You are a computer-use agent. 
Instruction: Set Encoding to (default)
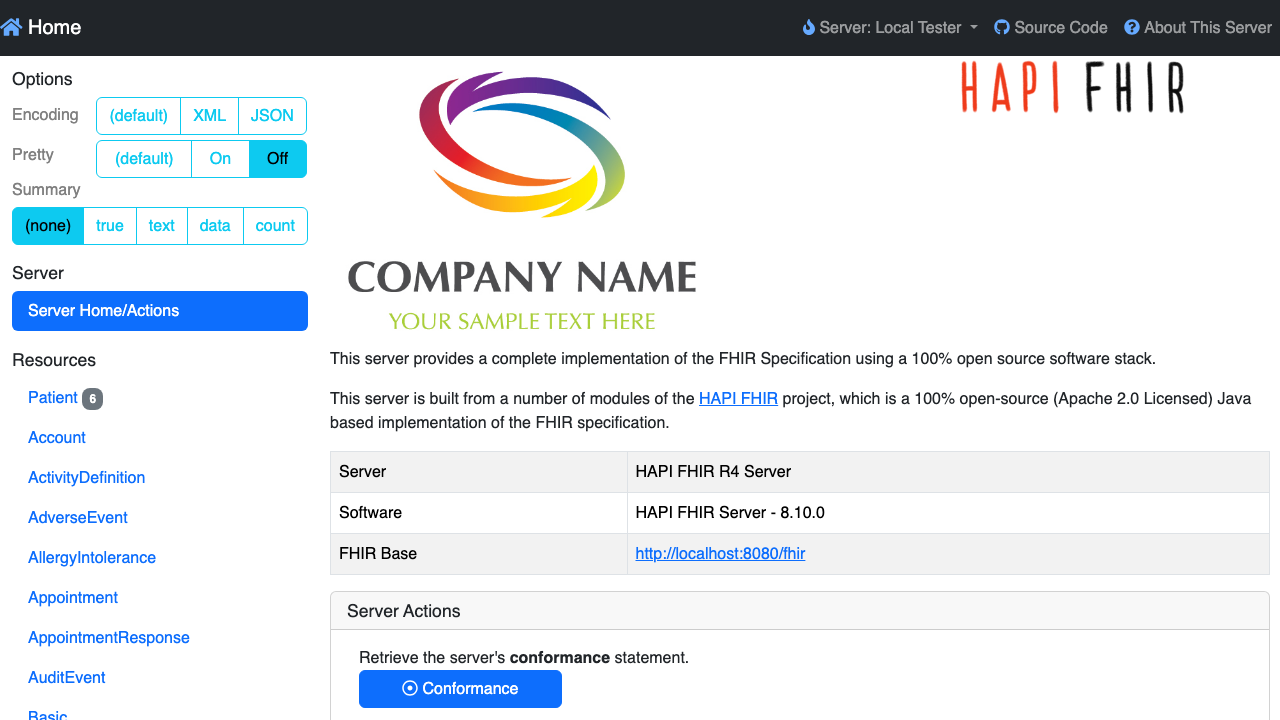click(x=138, y=116)
